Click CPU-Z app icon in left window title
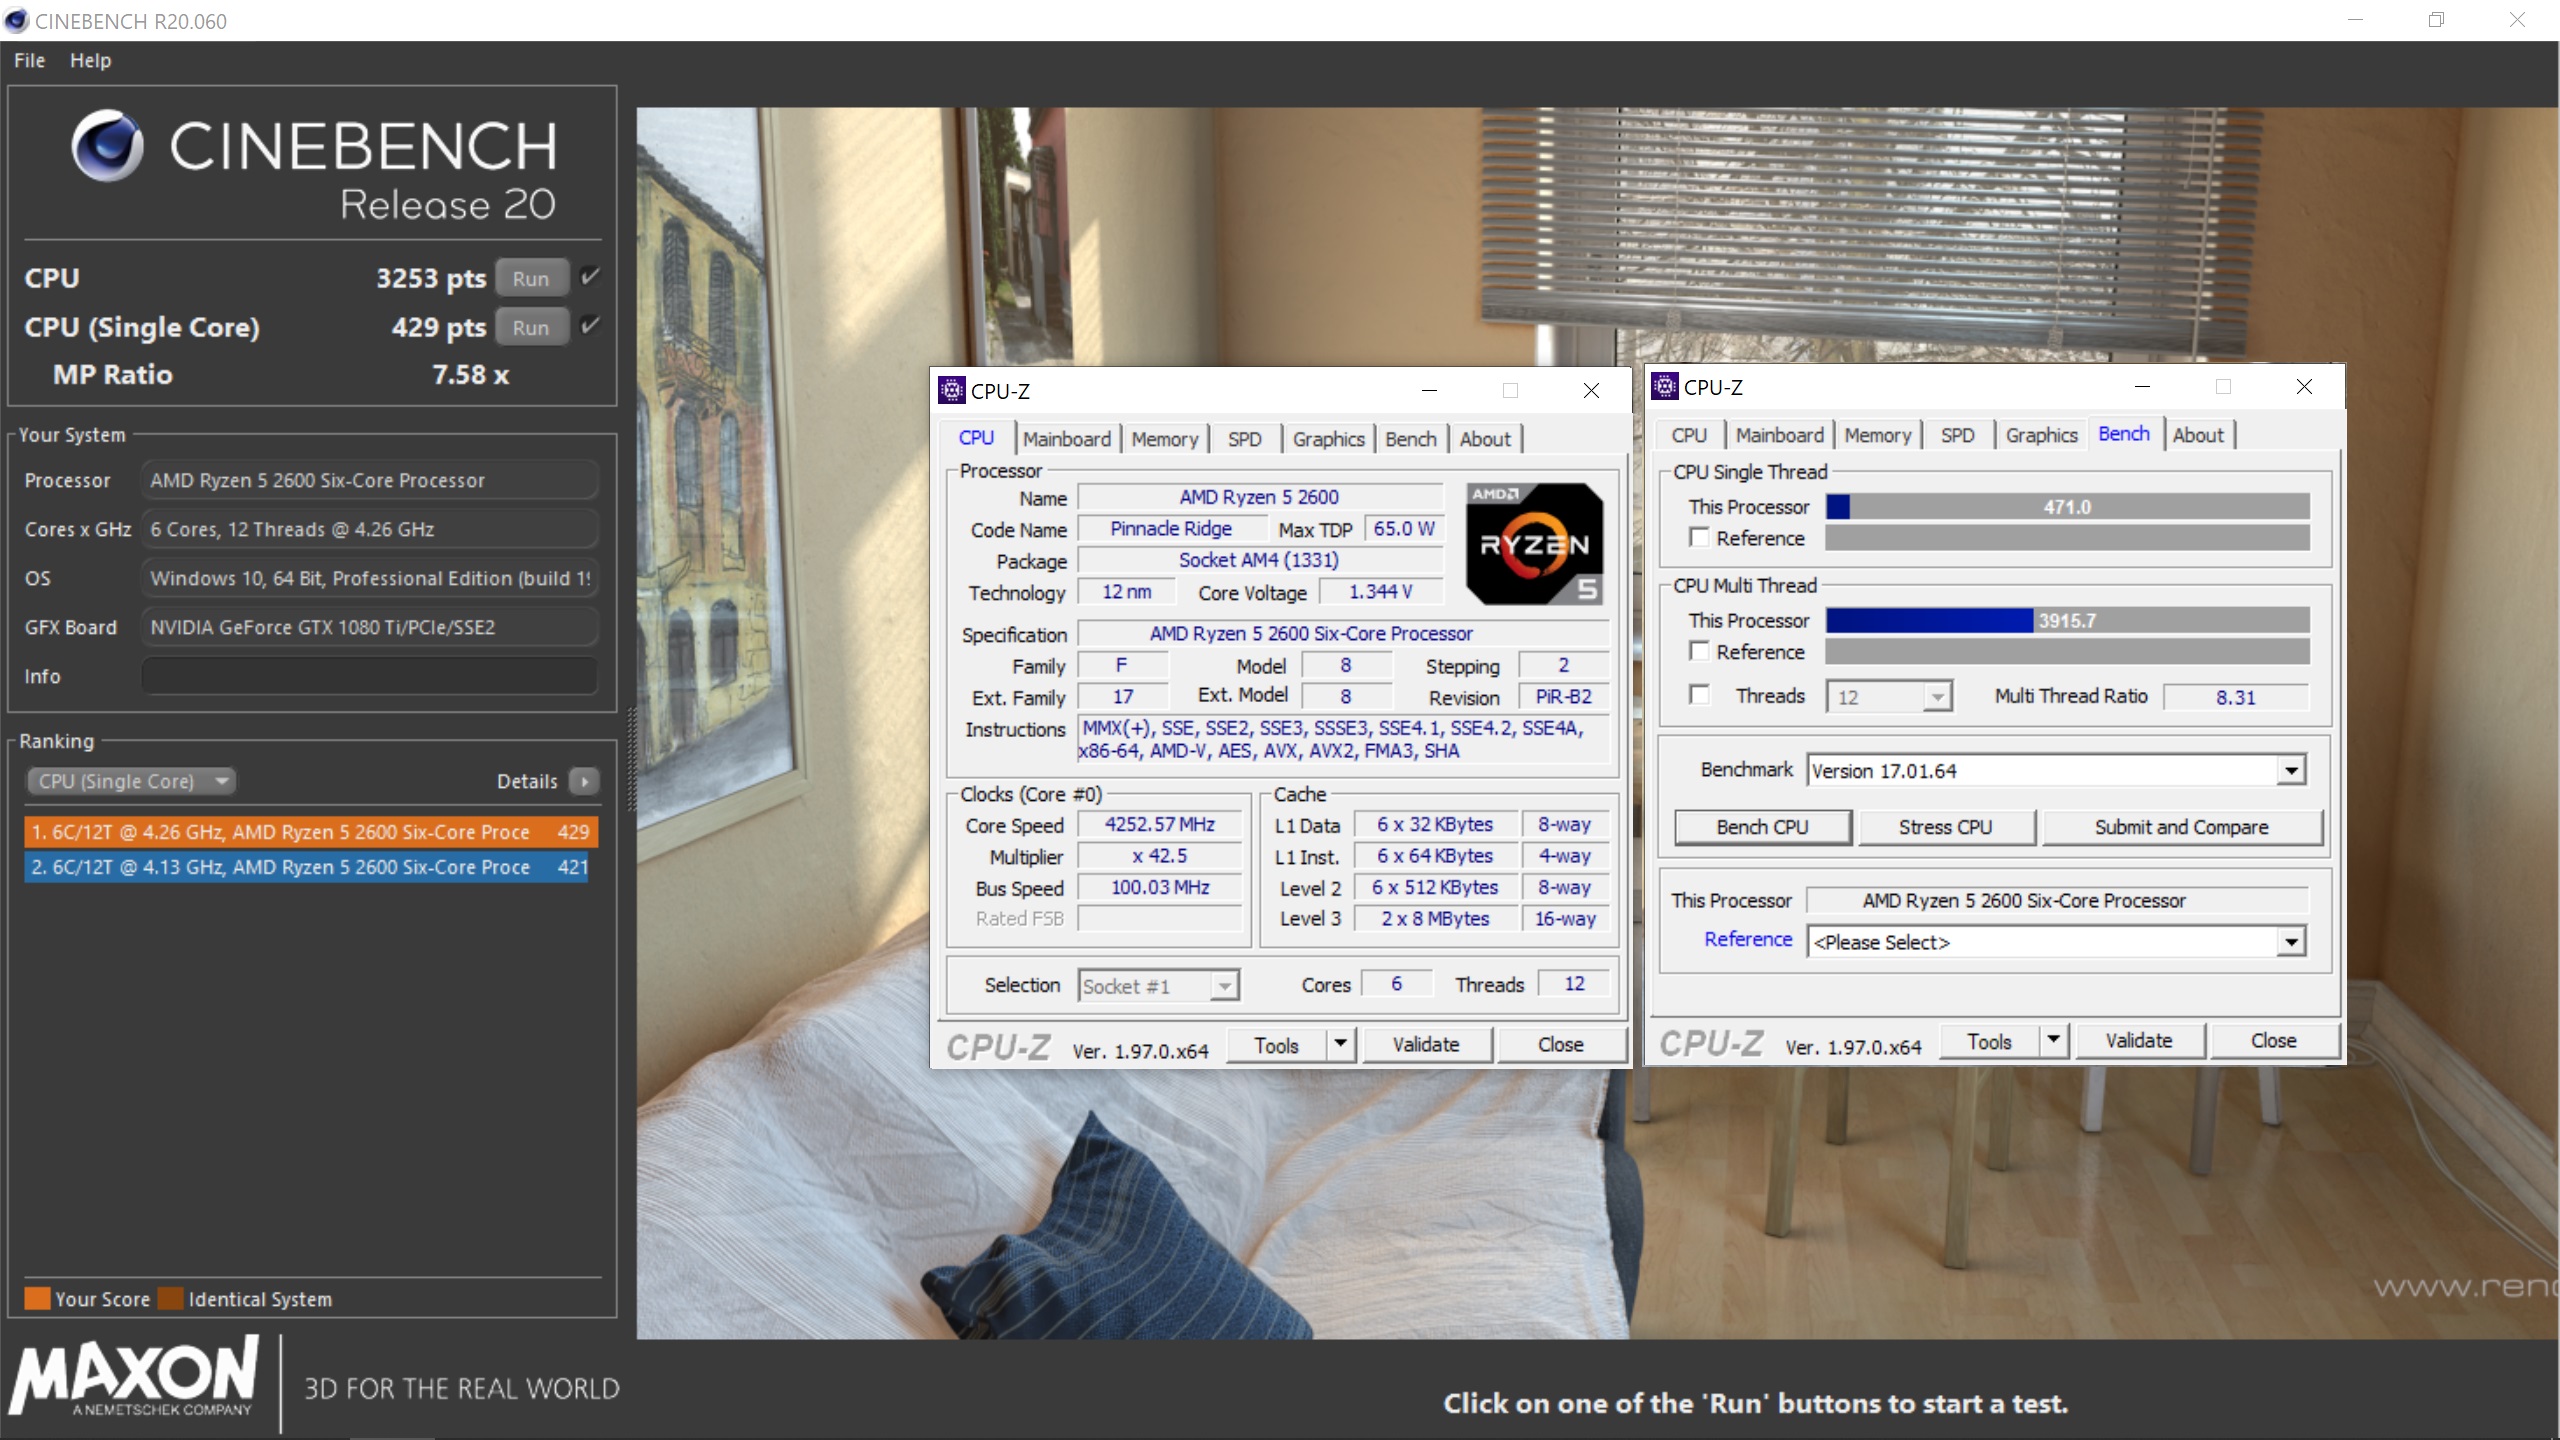Image resolution: width=2560 pixels, height=1440 pixels. point(951,390)
